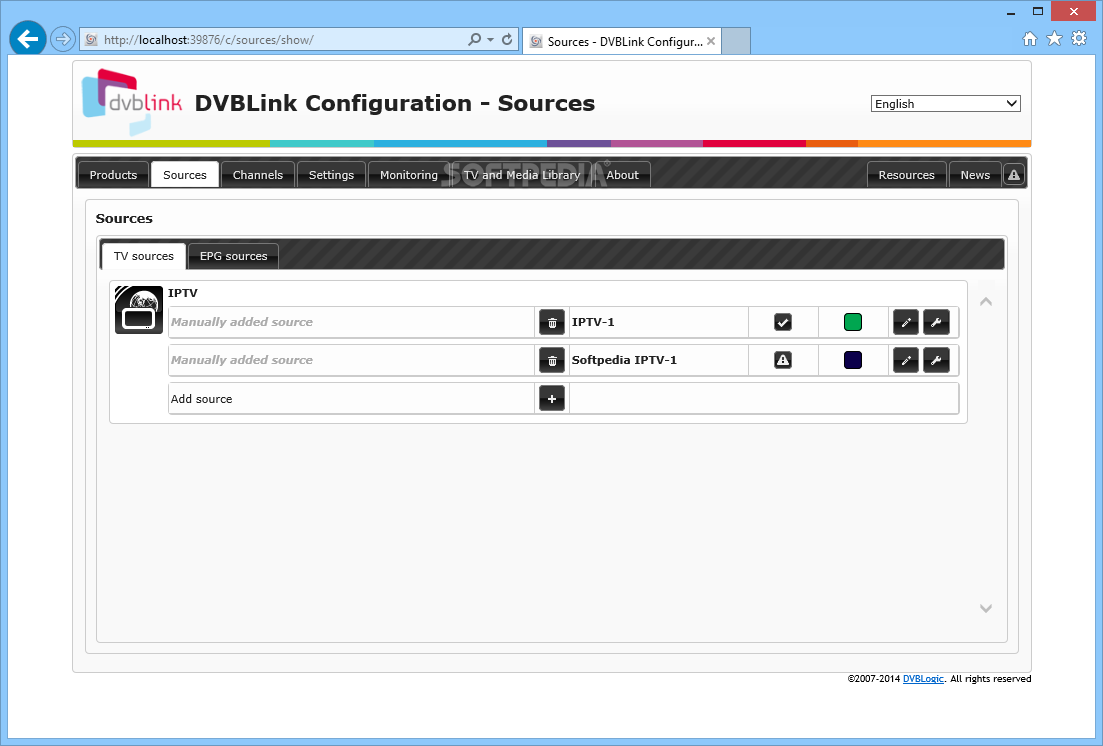Viewport: 1103px width, 746px height.
Task: Click the Softpedia IPTV-1 source name
Action: click(624, 360)
